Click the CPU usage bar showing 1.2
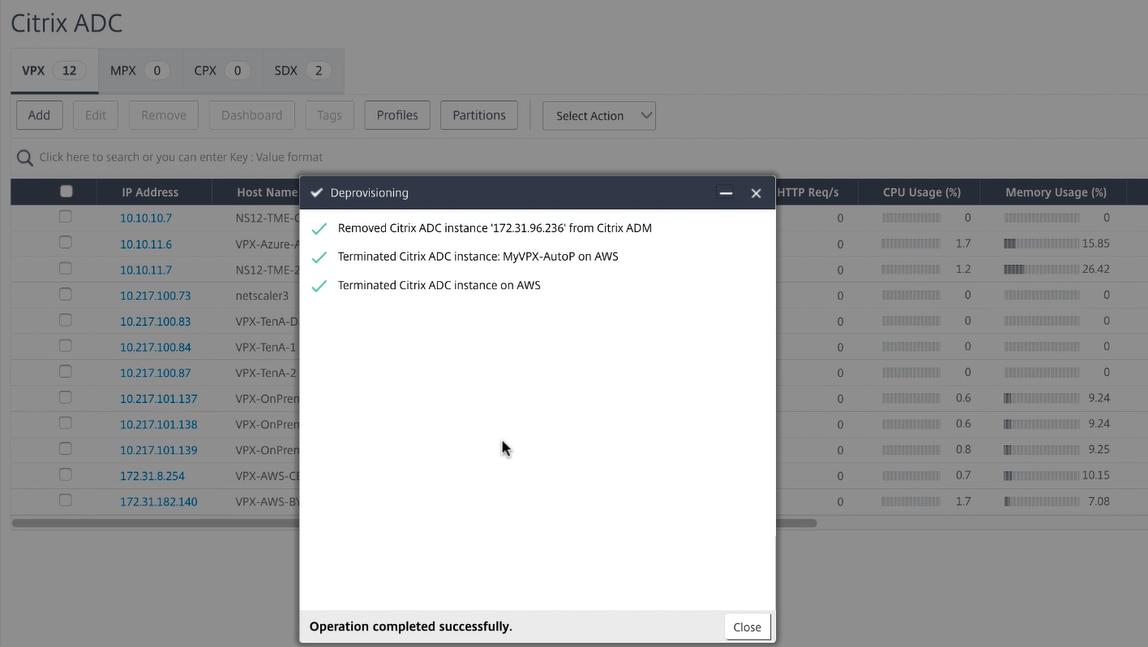Image resolution: width=1148 pixels, height=647 pixels. coord(911,269)
